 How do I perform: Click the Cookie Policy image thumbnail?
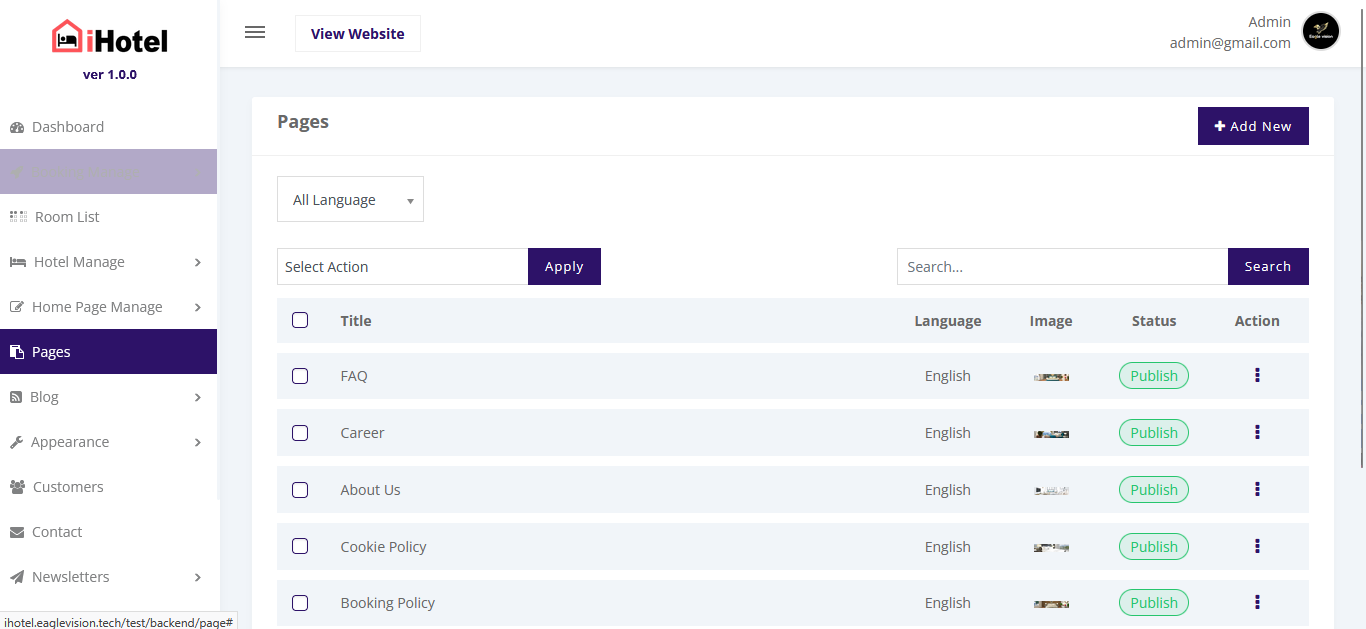[x=1051, y=547]
